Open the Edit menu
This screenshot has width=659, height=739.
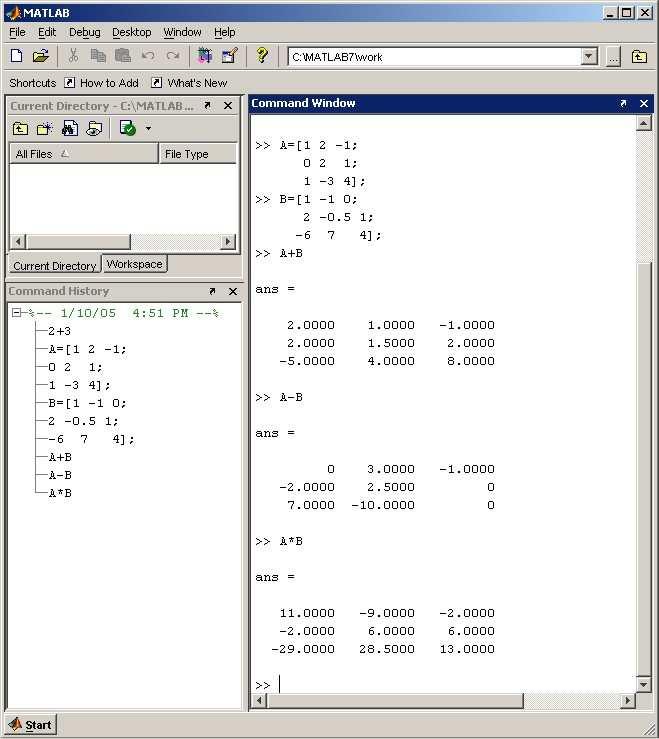(47, 32)
